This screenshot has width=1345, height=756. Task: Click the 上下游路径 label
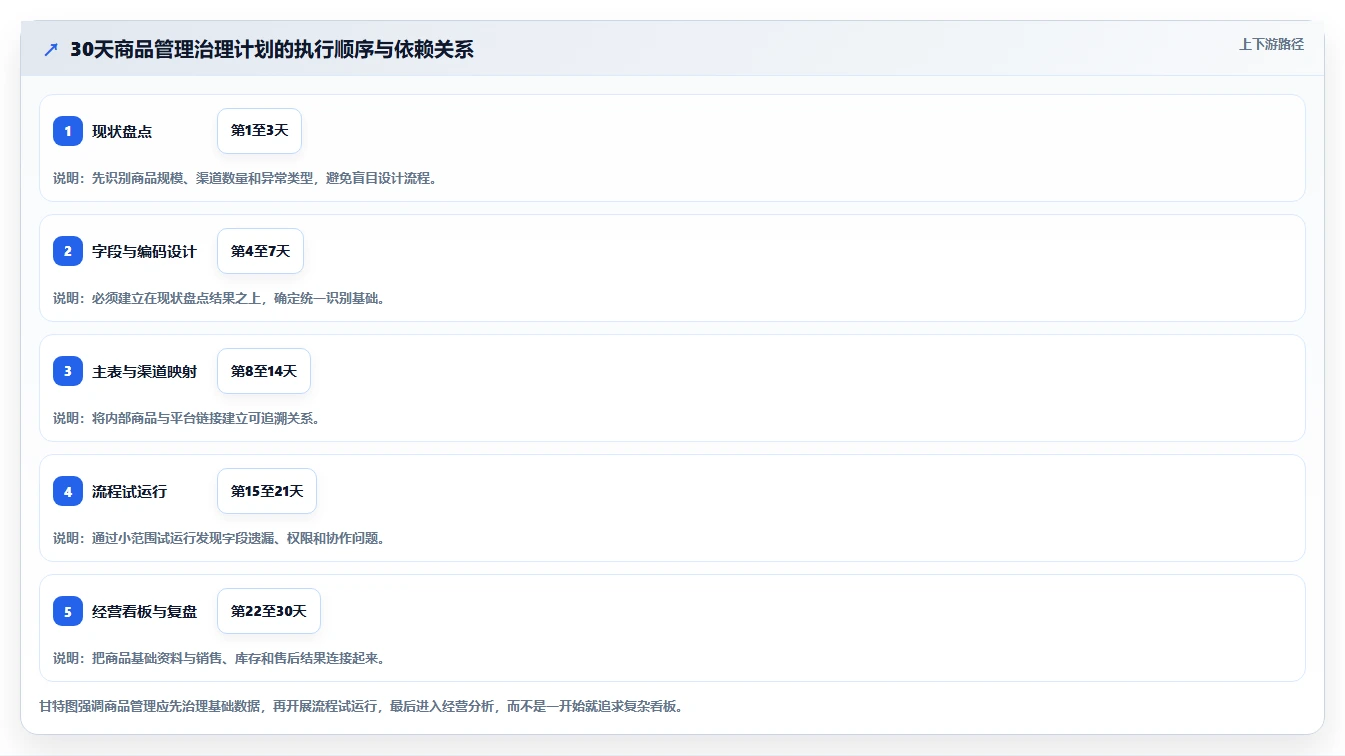[1271, 44]
